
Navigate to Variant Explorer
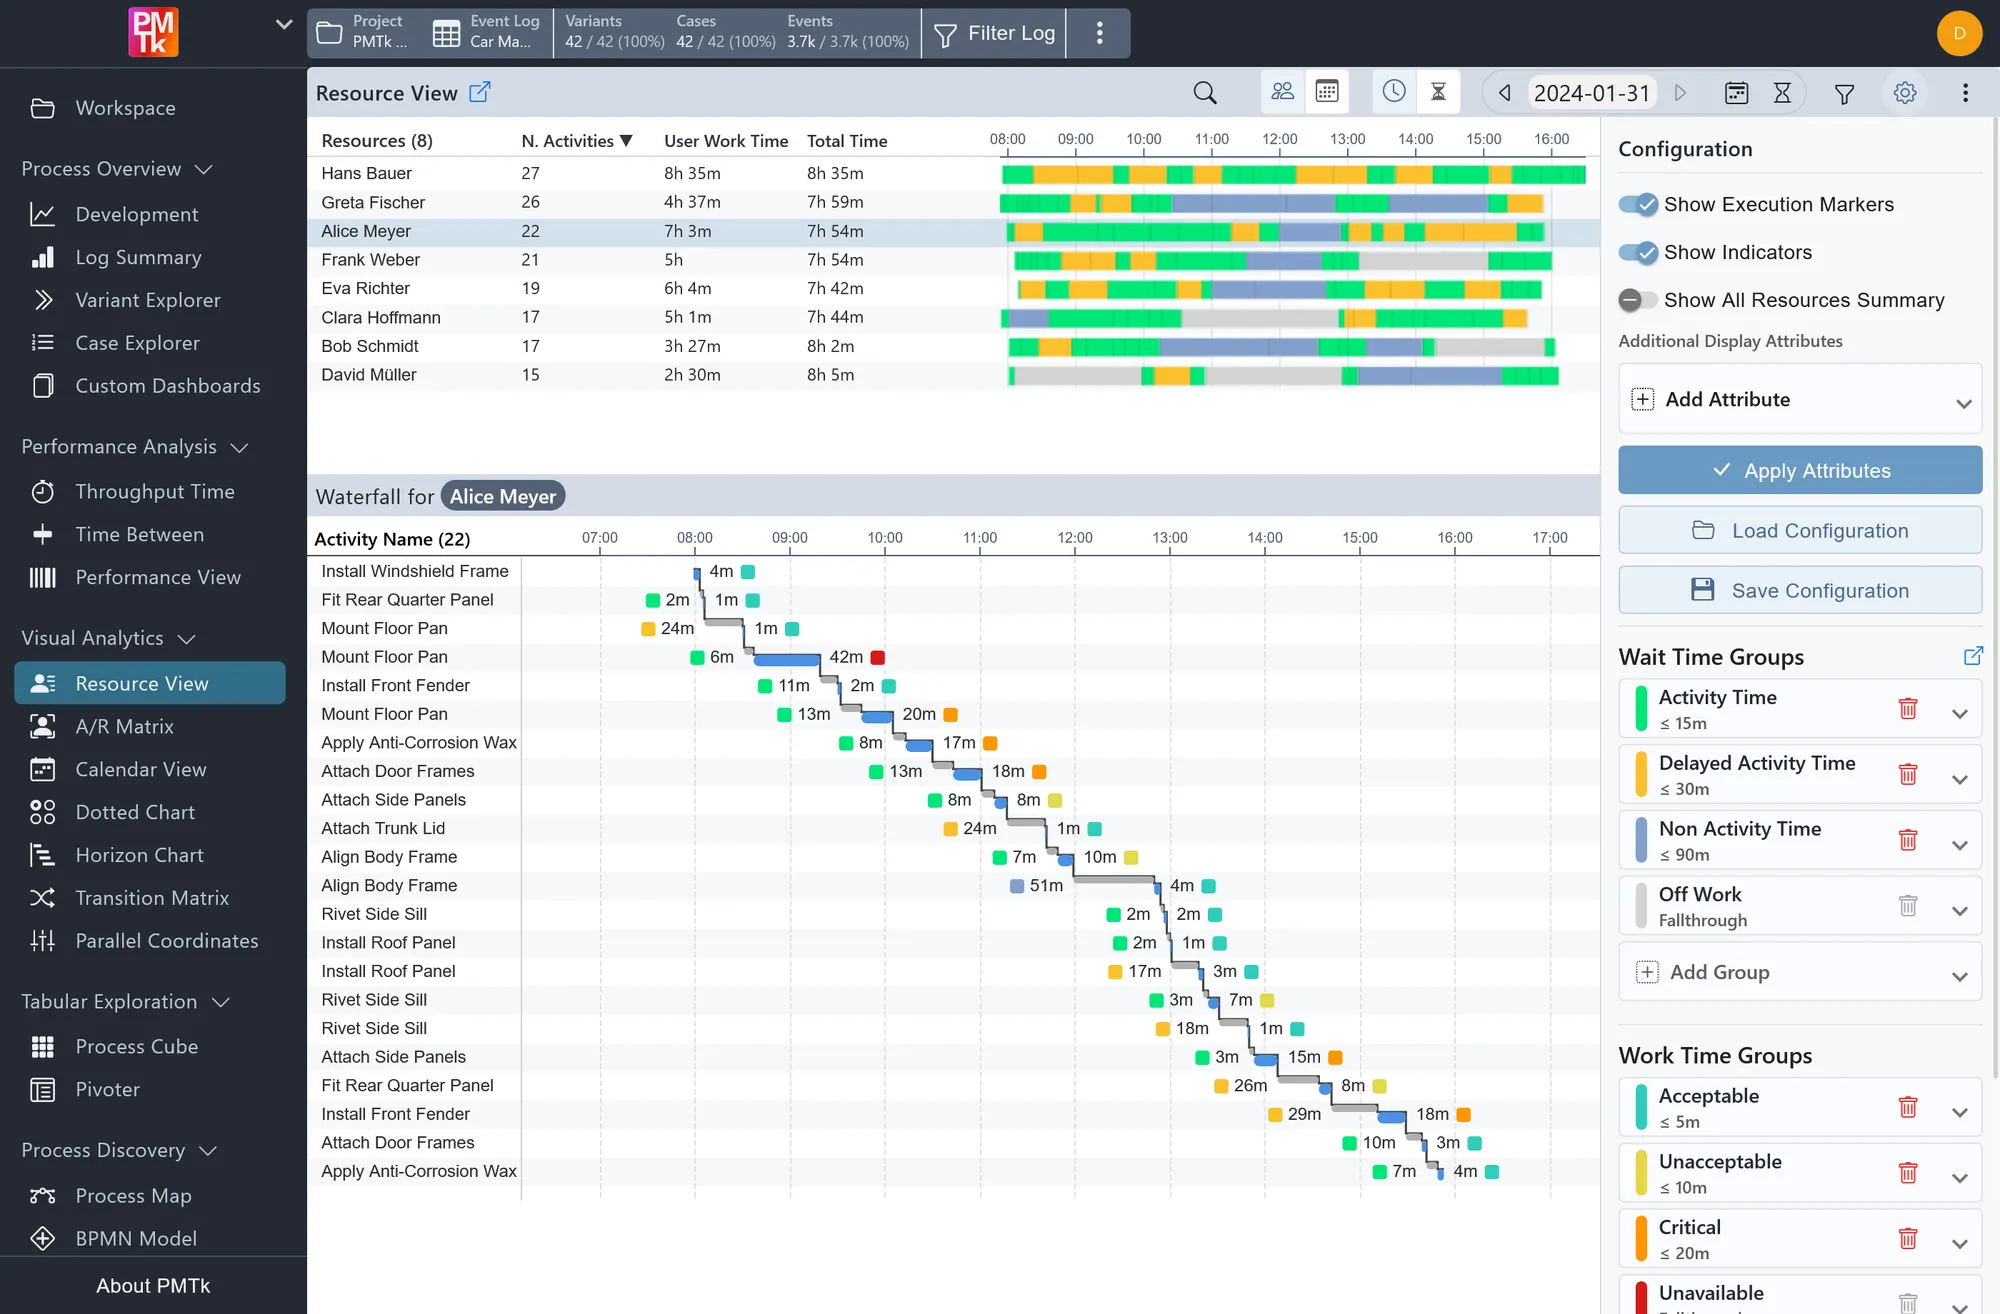[150, 300]
